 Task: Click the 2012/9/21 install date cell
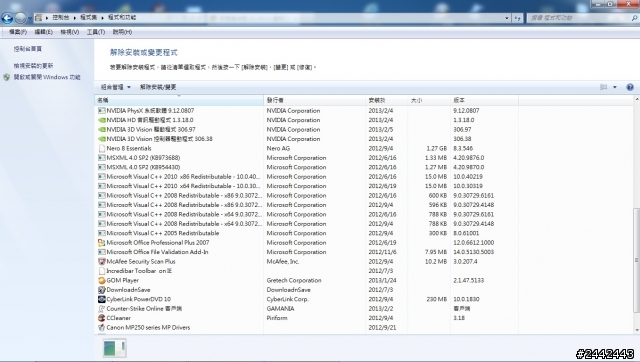tap(382, 327)
